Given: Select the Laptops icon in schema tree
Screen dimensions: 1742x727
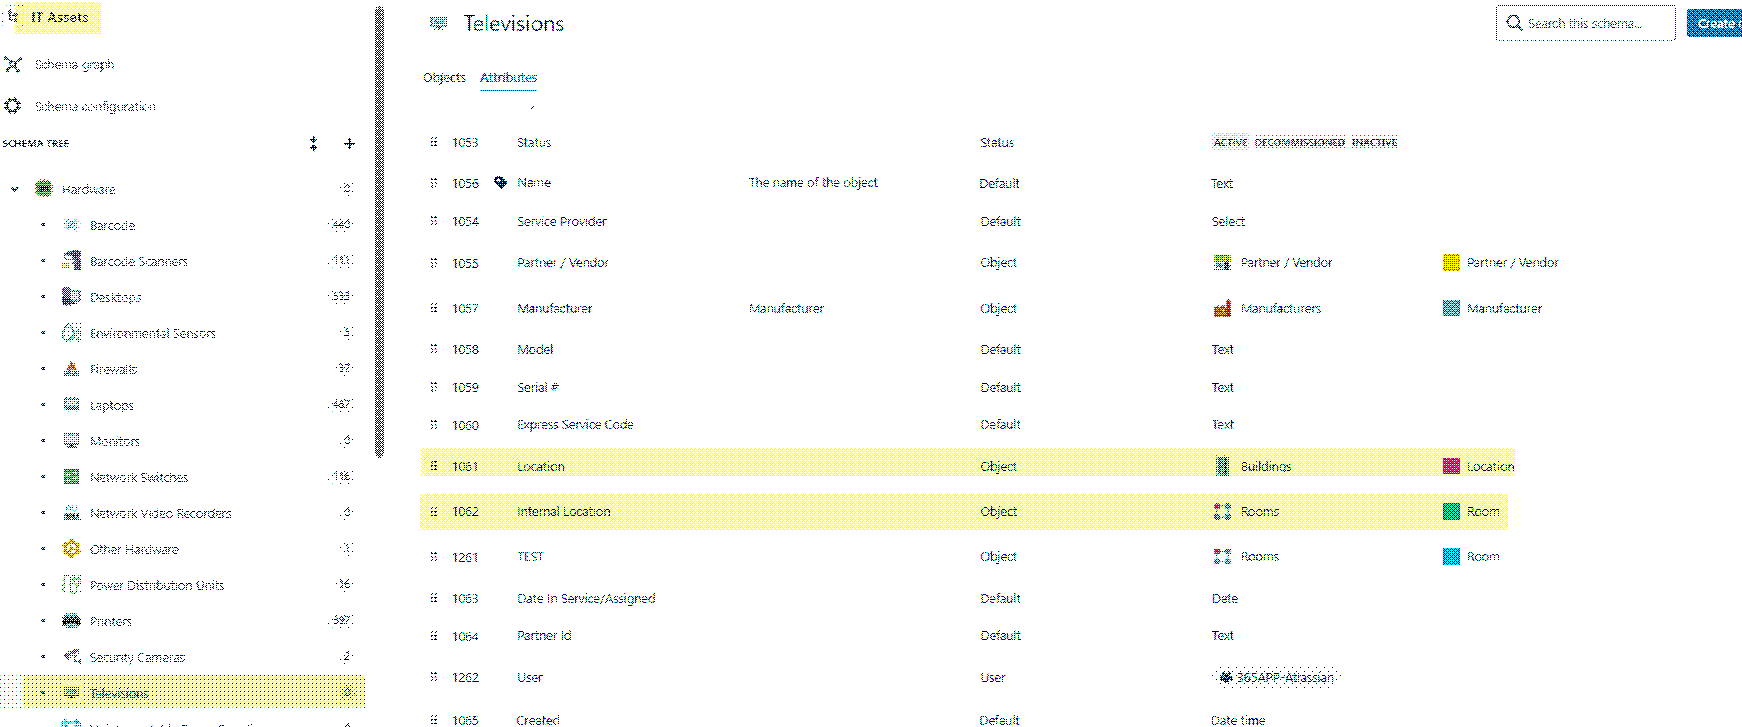Looking at the screenshot, I should pyautogui.click(x=72, y=405).
